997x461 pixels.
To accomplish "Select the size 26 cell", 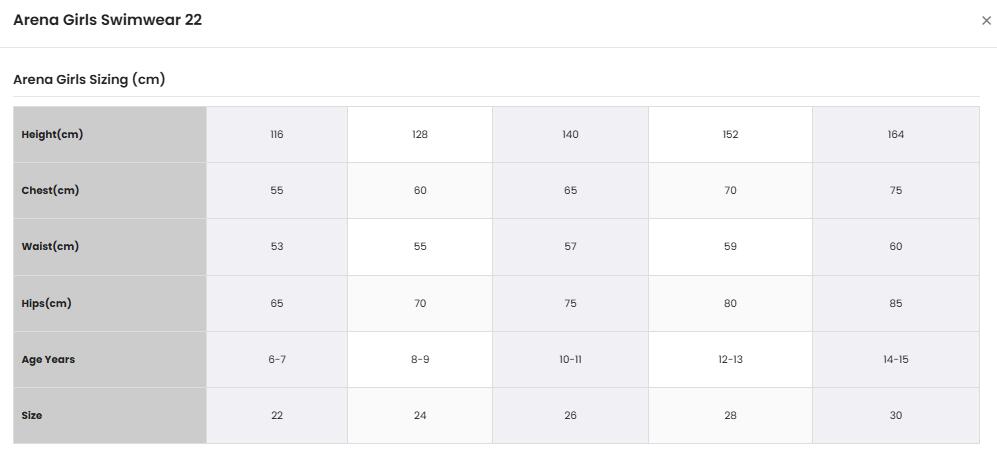I will click(x=570, y=415).
